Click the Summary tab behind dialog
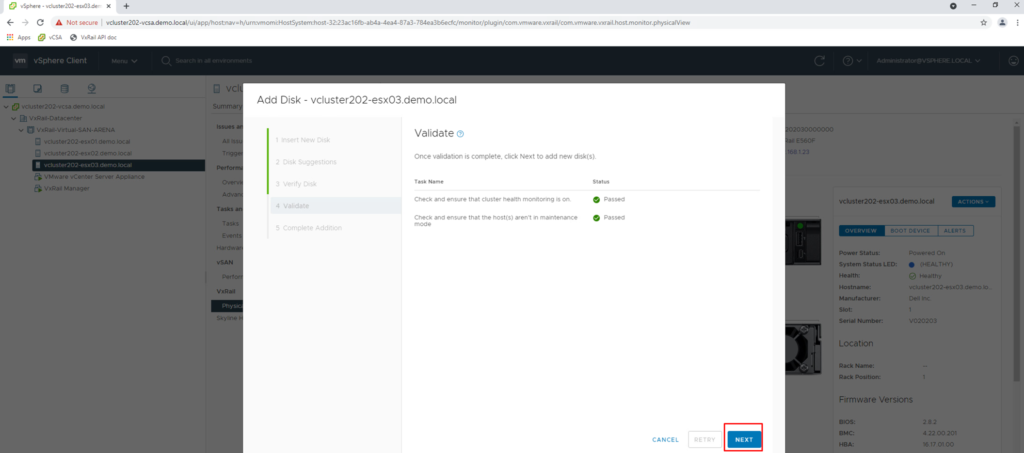 226,106
